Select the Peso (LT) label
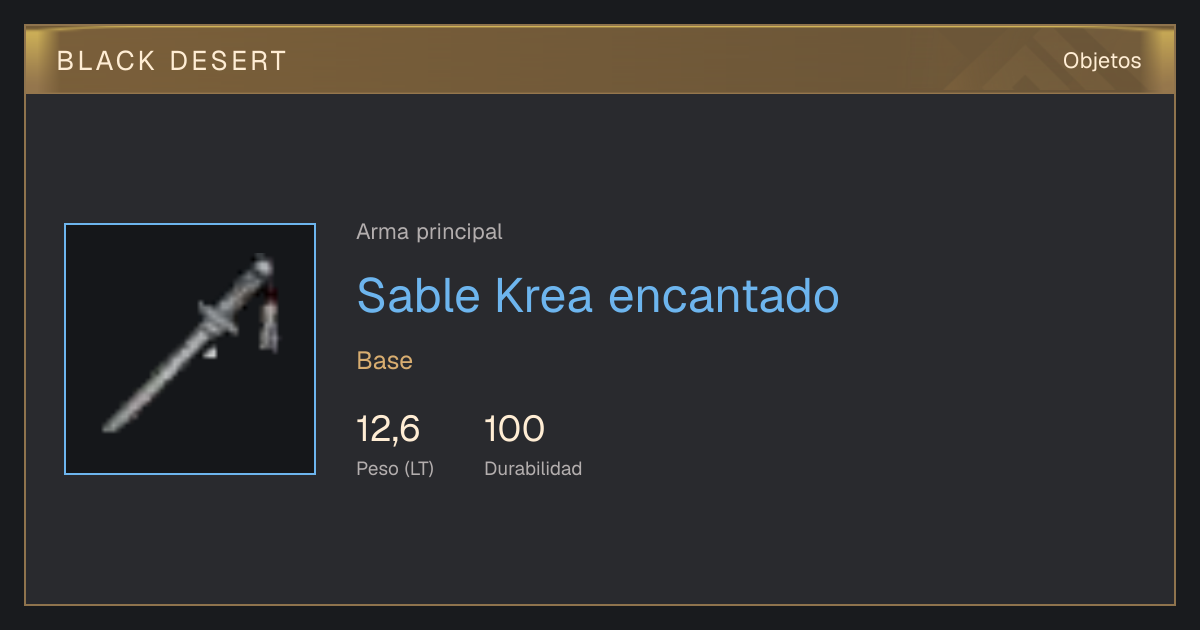Screen dimensions: 1200x630 (395, 468)
